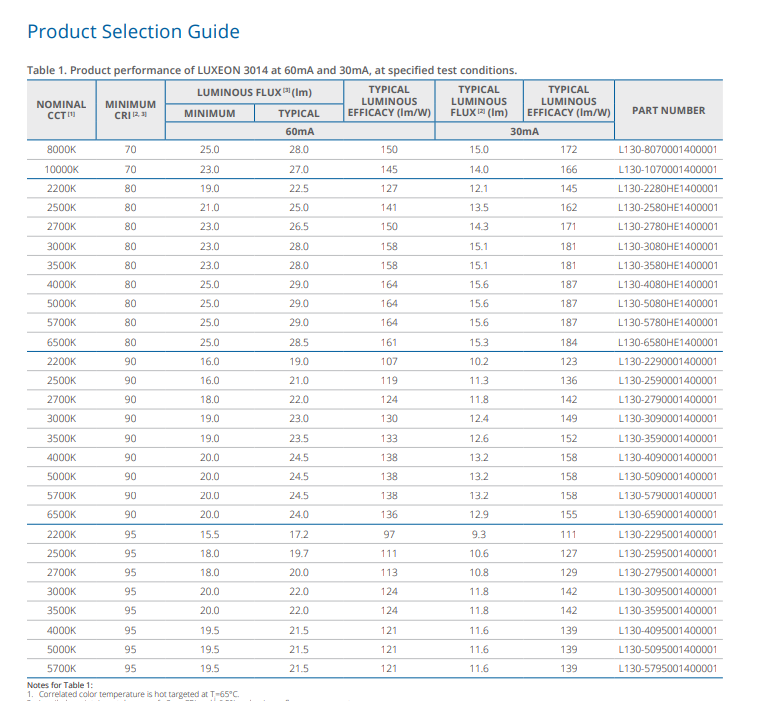Click part number L130-509001400001
Screen dimensions: 767x701
pyautogui.click(x=668, y=476)
